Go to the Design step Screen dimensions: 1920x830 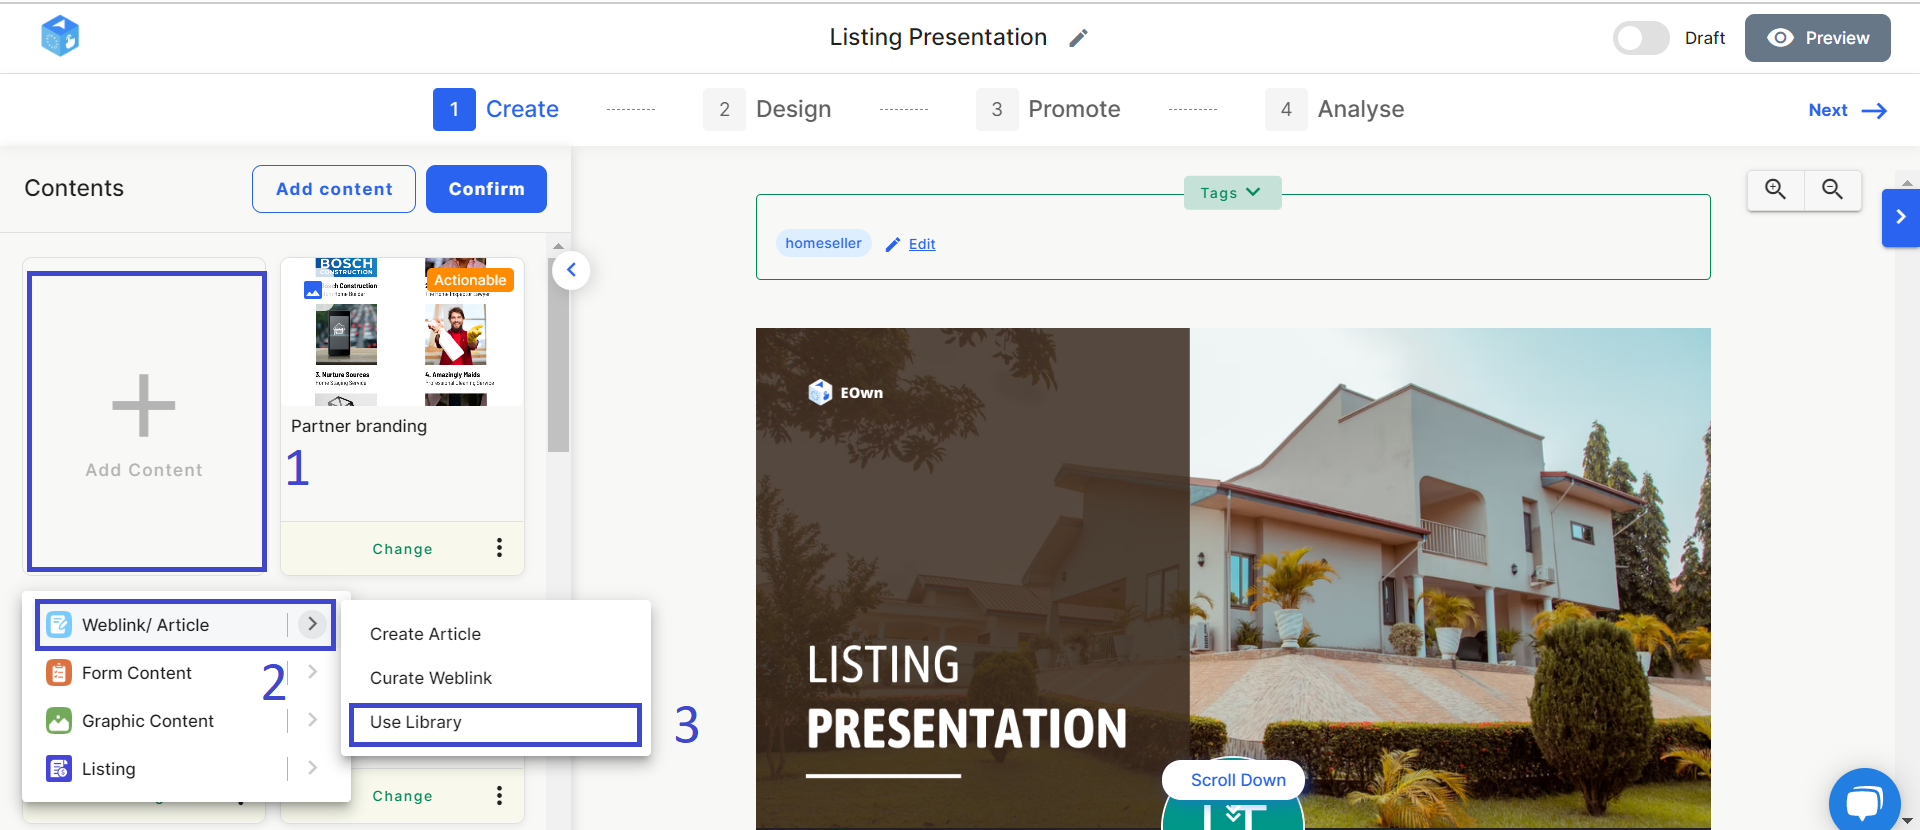point(767,109)
